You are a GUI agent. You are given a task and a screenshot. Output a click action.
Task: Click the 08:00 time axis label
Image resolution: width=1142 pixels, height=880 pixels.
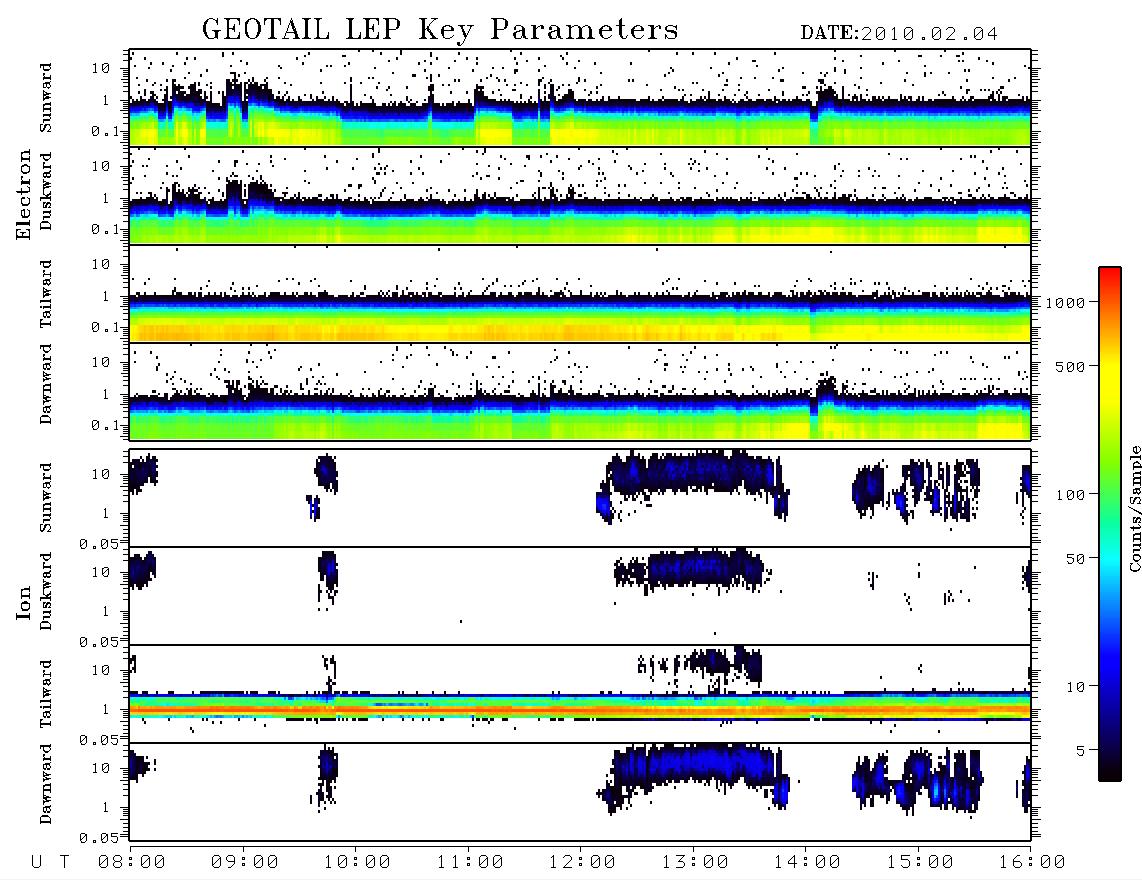click(x=132, y=863)
